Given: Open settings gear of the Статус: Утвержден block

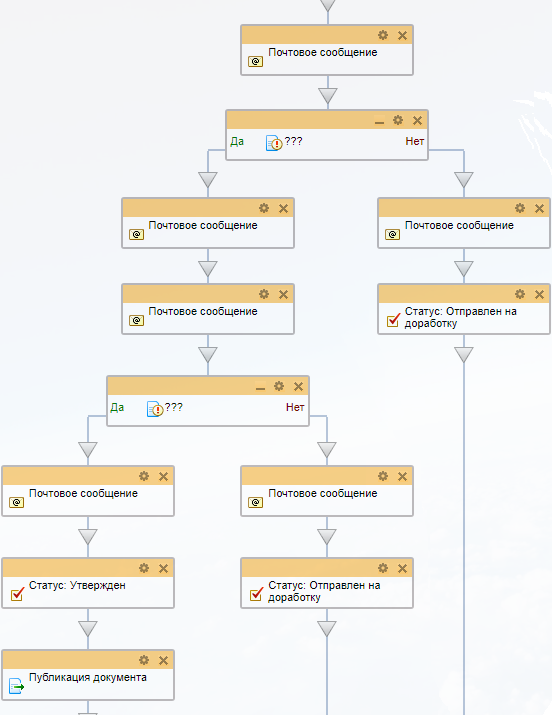Looking at the screenshot, I should pyautogui.click(x=144, y=568).
